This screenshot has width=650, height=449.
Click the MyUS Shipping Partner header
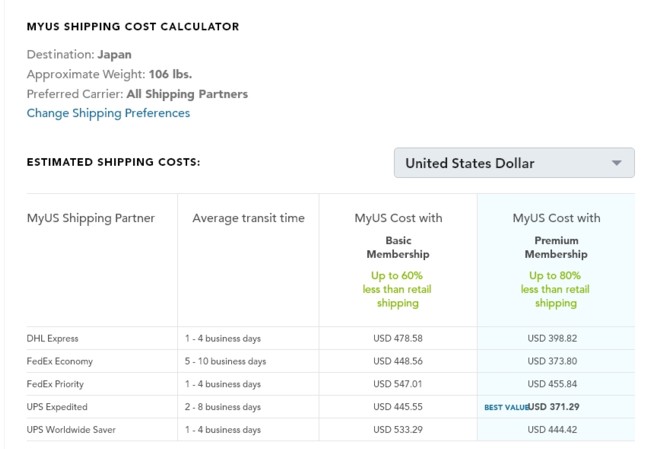coord(91,218)
